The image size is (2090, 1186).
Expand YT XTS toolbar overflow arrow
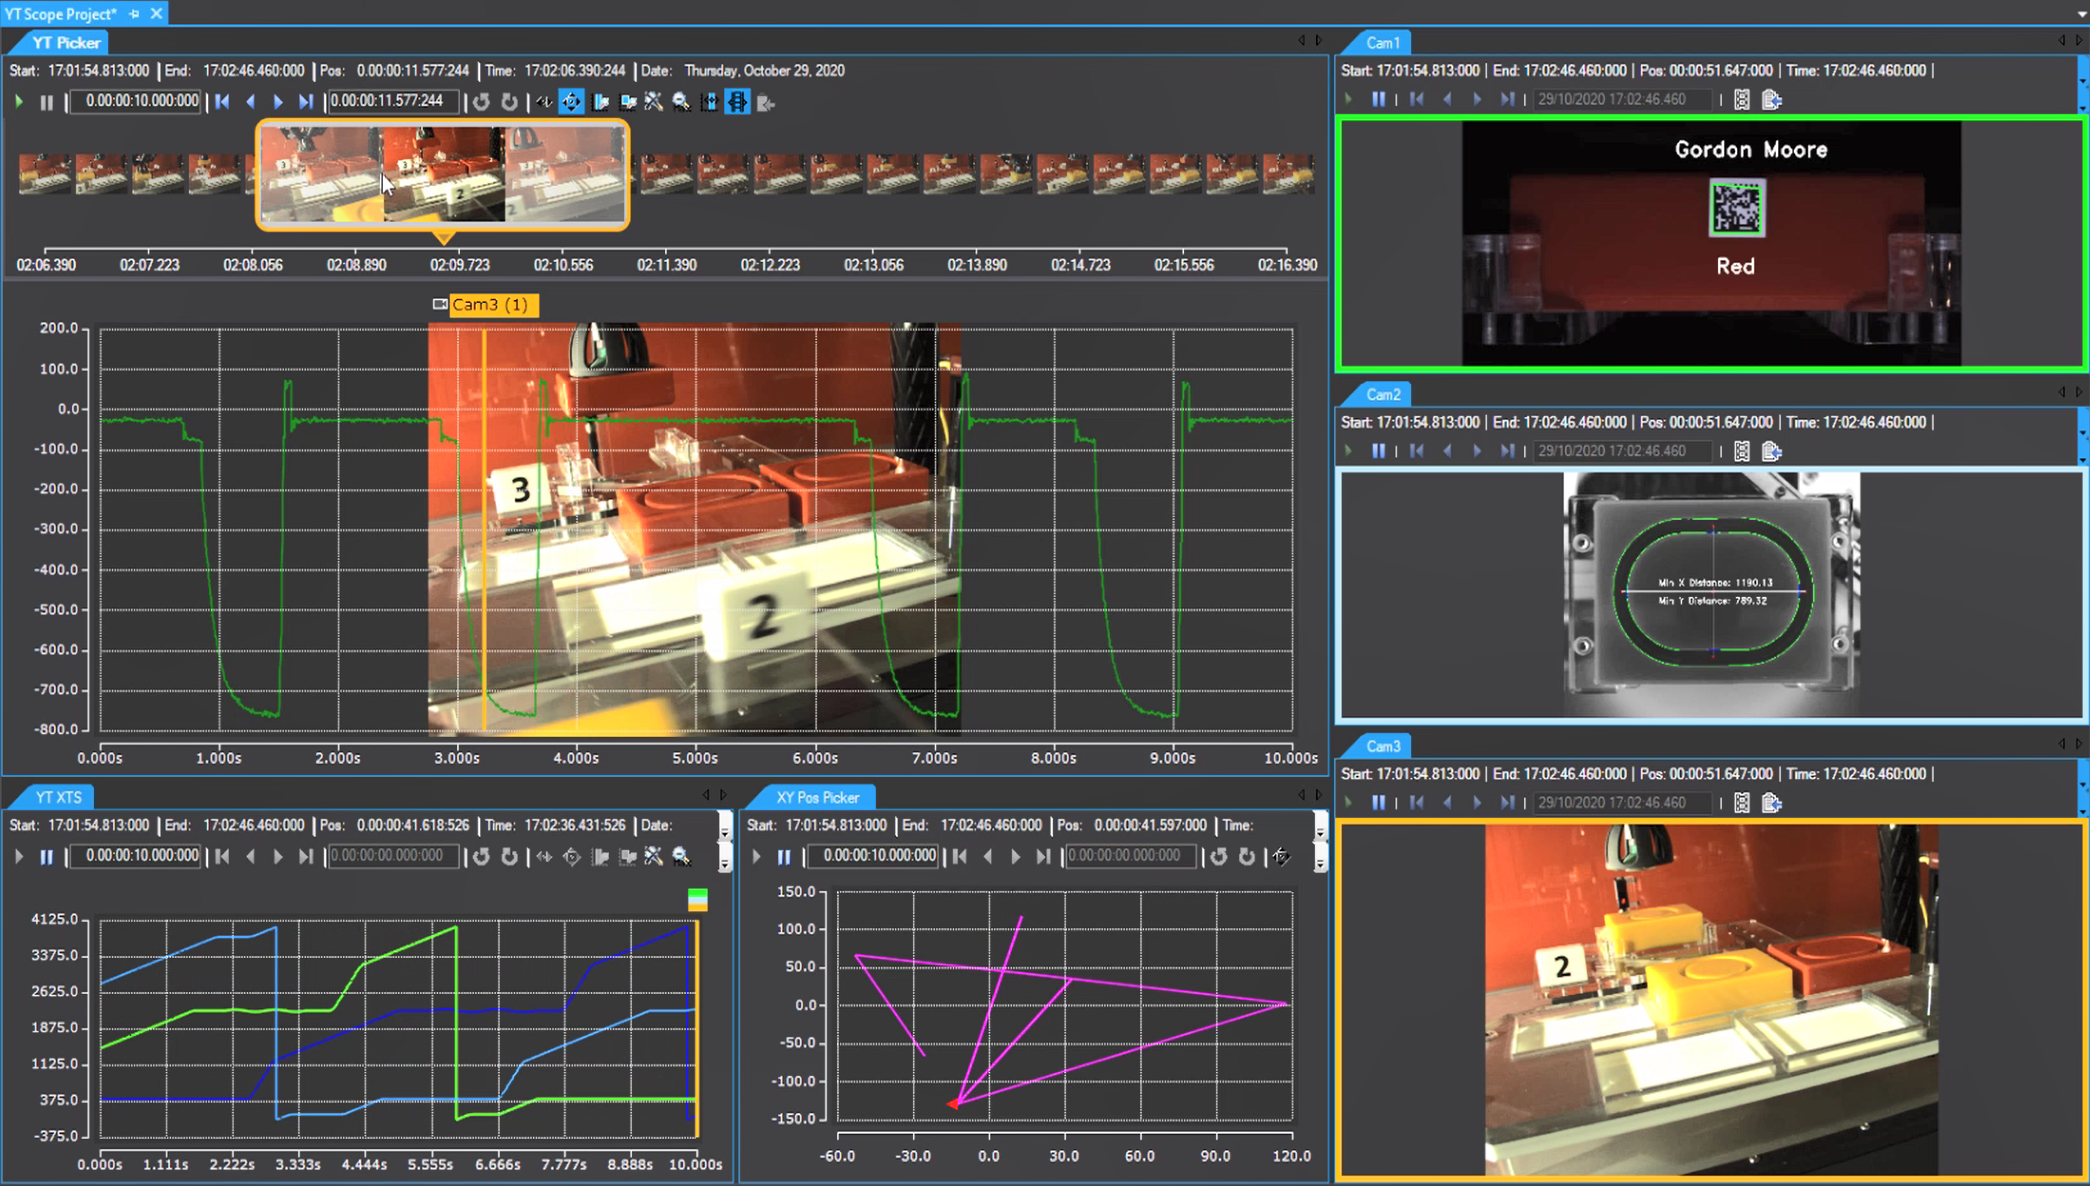(x=725, y=858)
